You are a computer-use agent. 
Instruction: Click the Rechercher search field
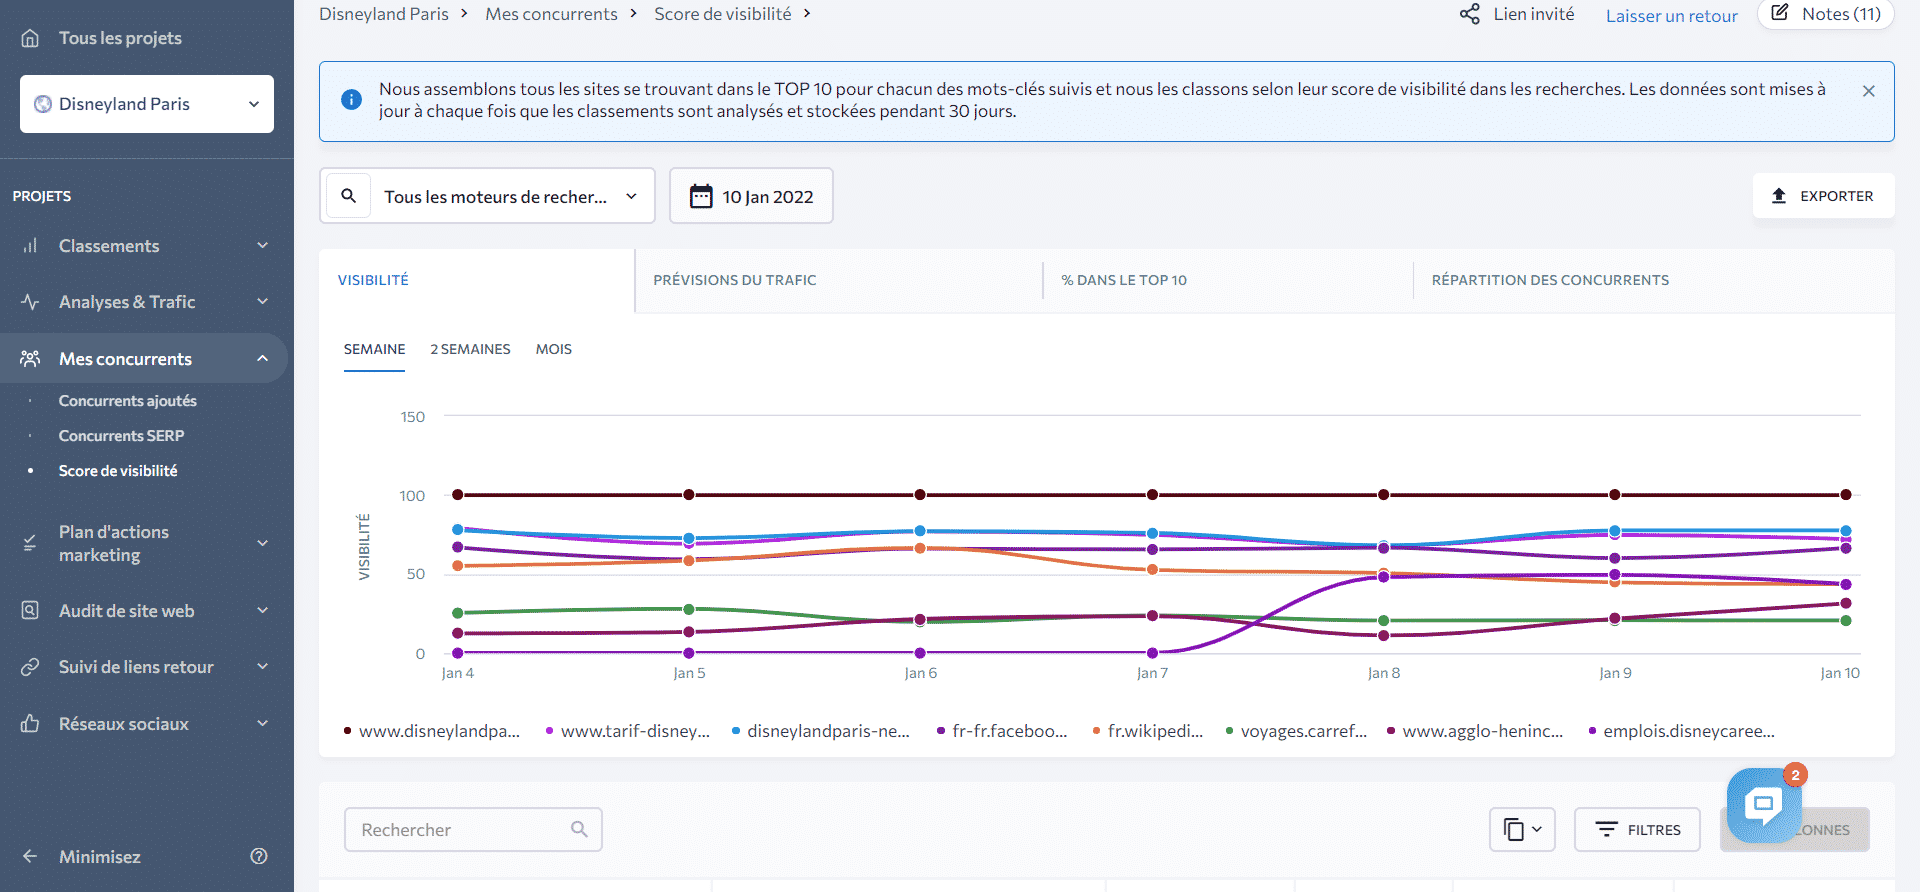(x=462, y=830)
